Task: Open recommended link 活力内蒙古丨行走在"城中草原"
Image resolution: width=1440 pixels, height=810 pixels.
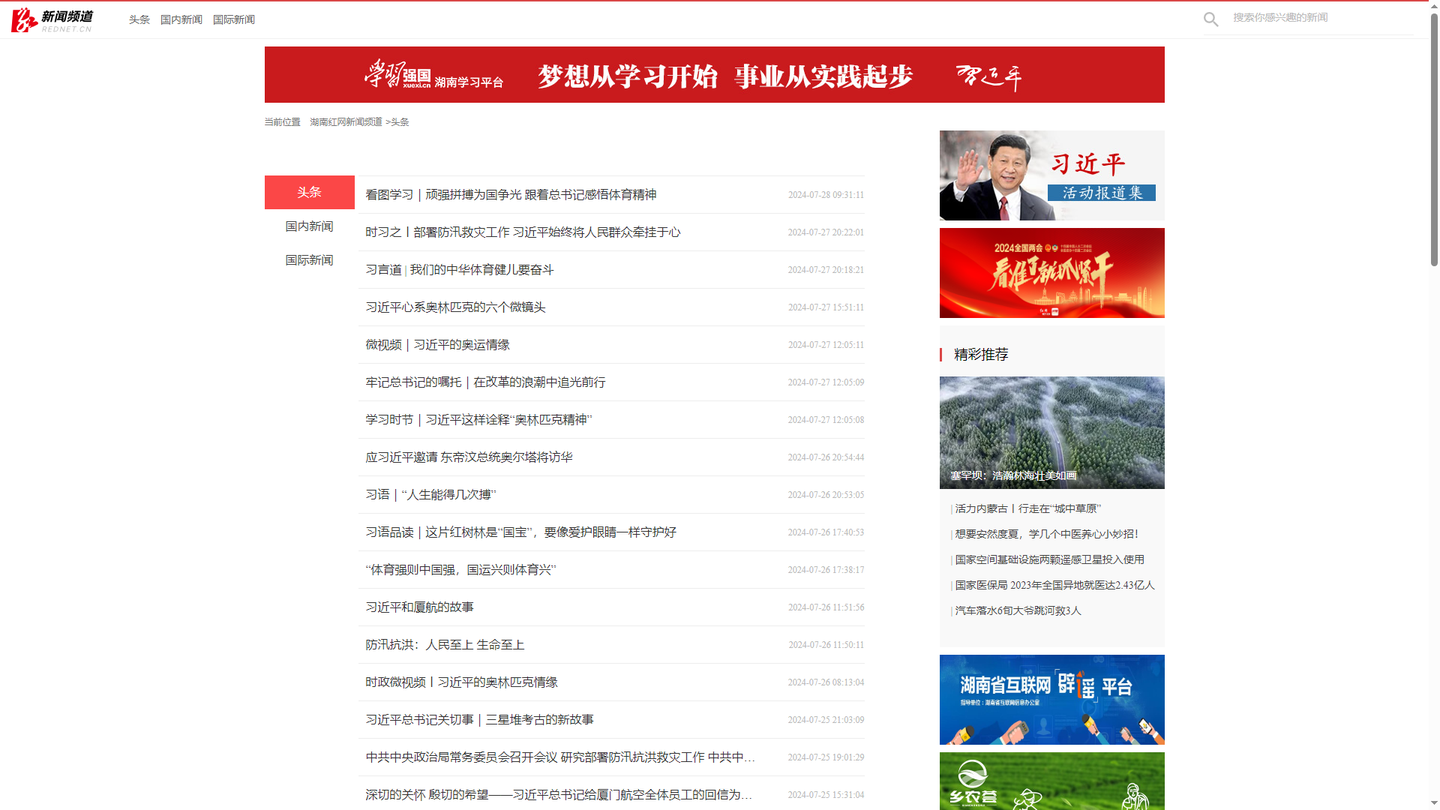Action: click(1028, 509)
